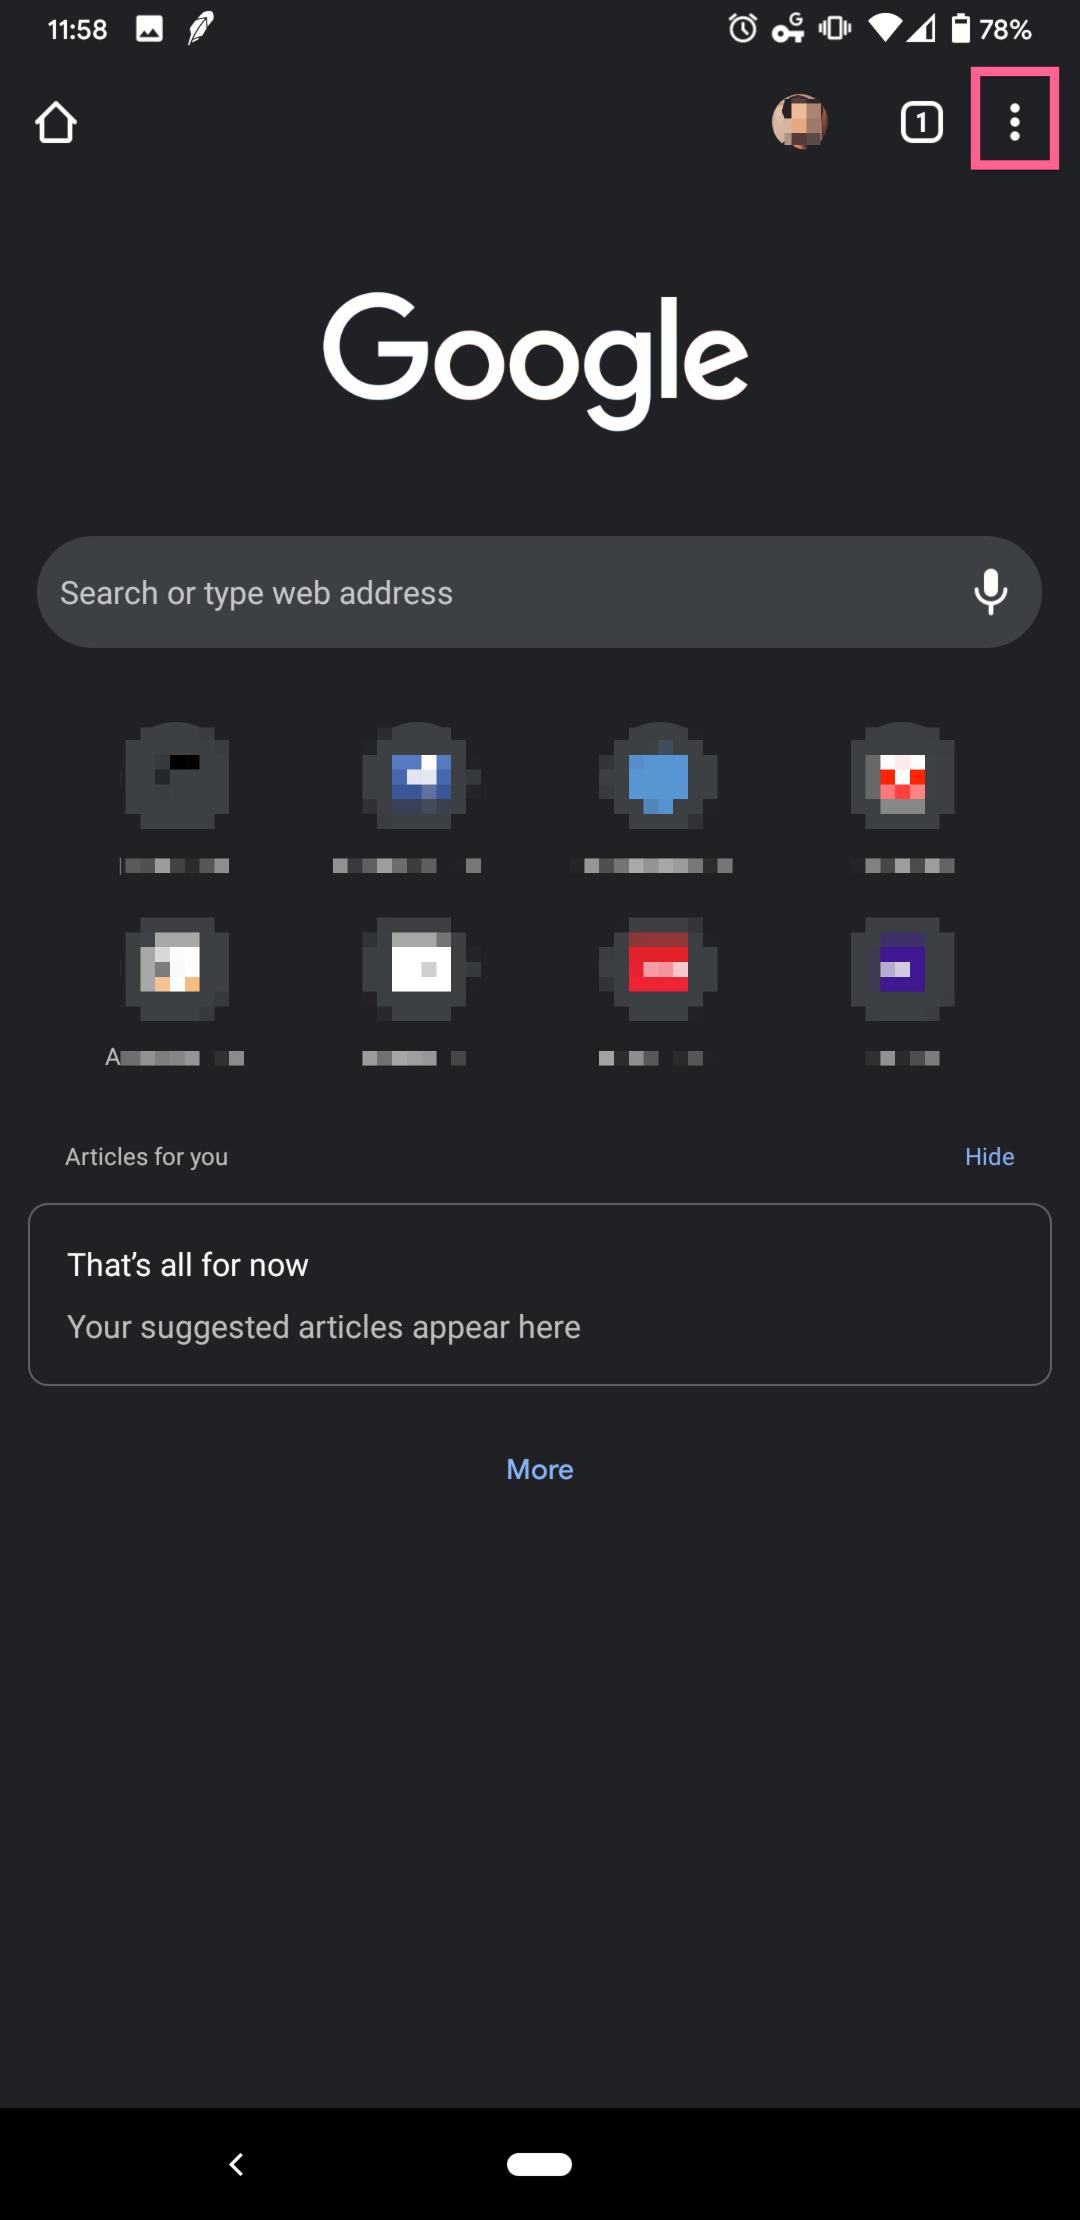Tap the picture notification icon in the status bar
Image resolution: width=1080 pixels, height=2220 pixels.
(149, 28)
